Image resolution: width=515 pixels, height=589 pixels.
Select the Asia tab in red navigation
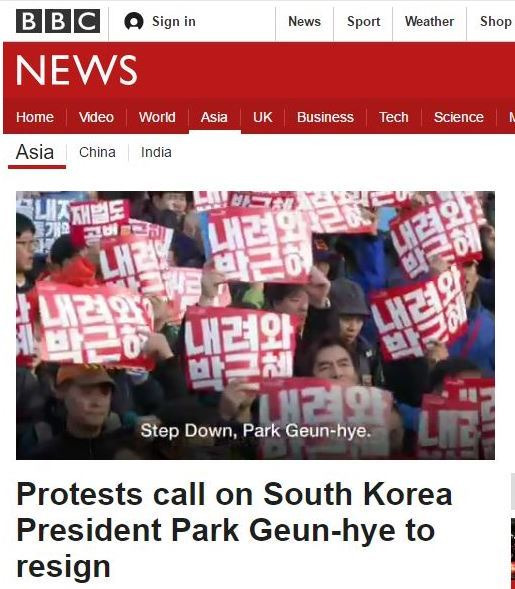[214, 117]
